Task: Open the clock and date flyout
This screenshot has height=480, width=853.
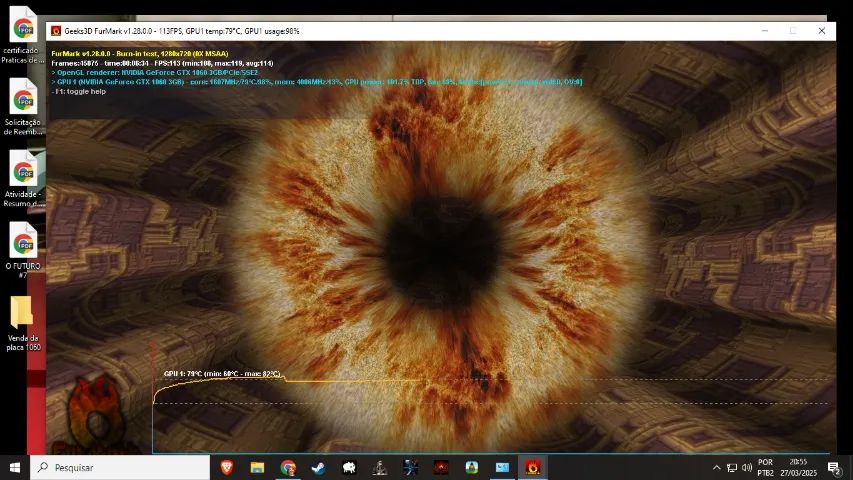Action: [799, 467]
